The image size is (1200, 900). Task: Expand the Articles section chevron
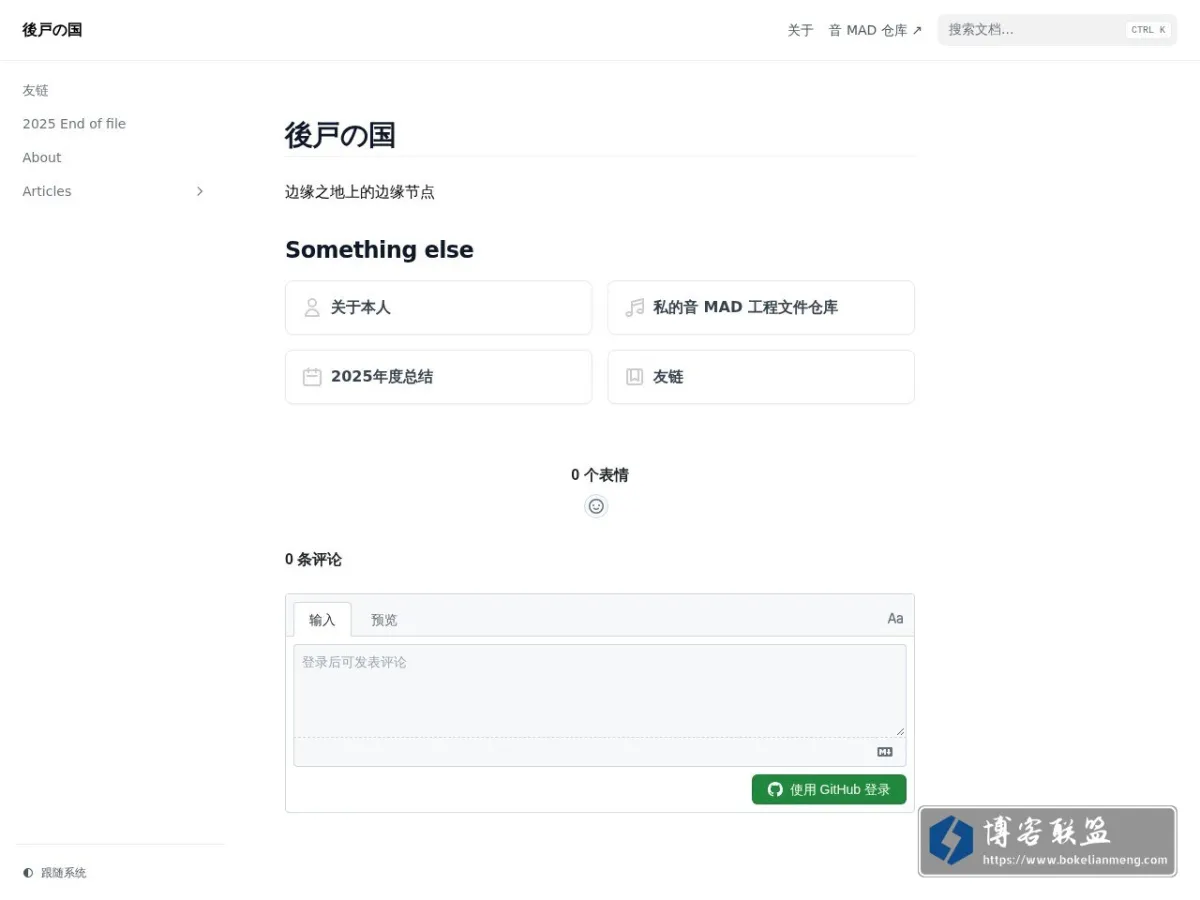pyautogui.click(x=200, y=191)
